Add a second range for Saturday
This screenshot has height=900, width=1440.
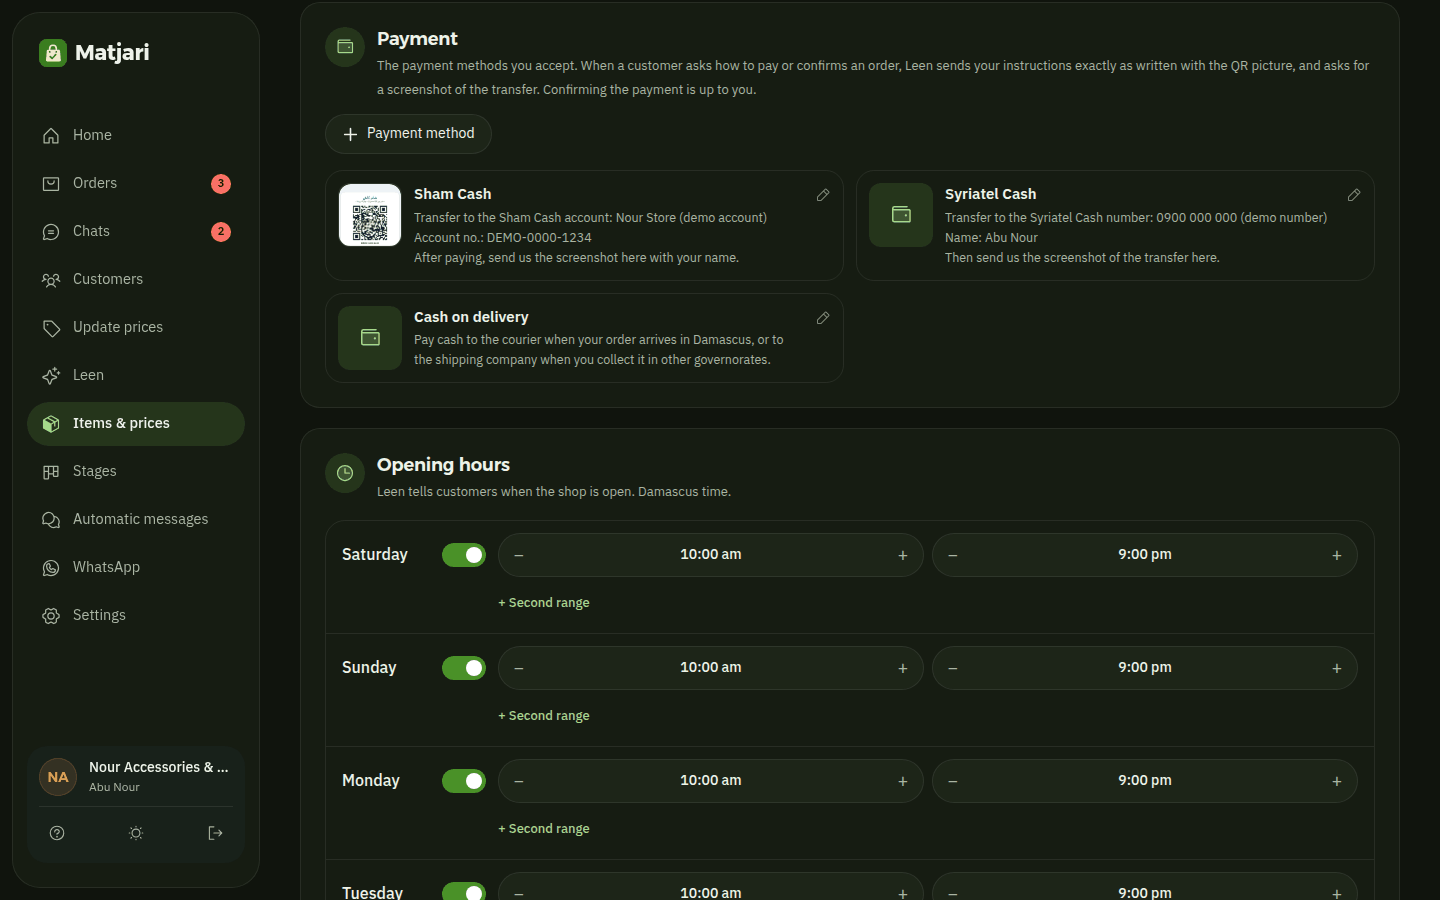point(544,603)
